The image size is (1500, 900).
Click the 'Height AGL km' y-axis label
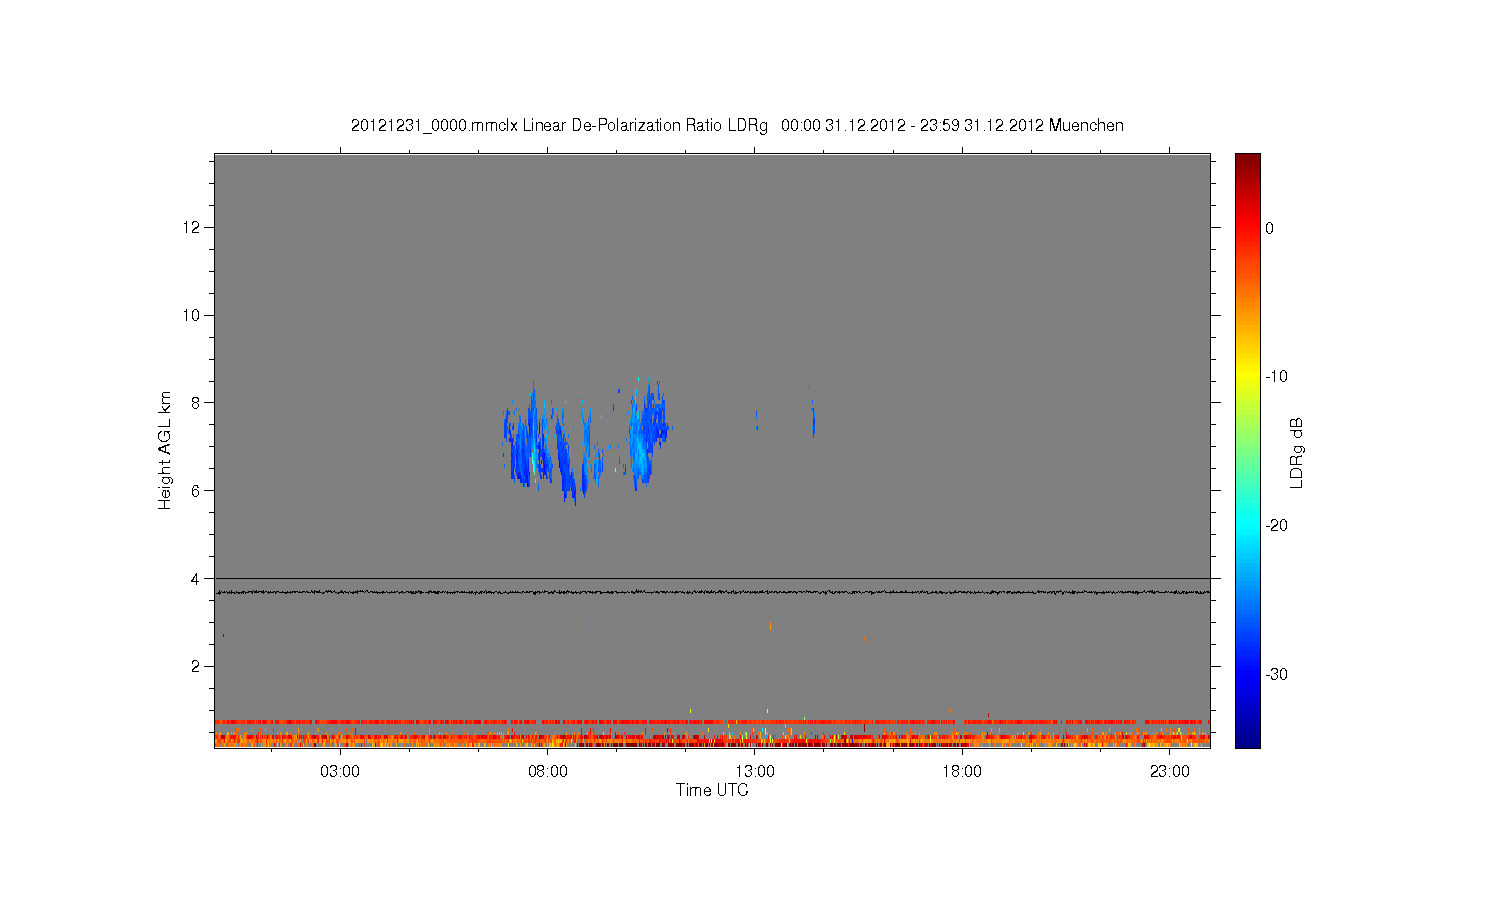coord(165,450)
